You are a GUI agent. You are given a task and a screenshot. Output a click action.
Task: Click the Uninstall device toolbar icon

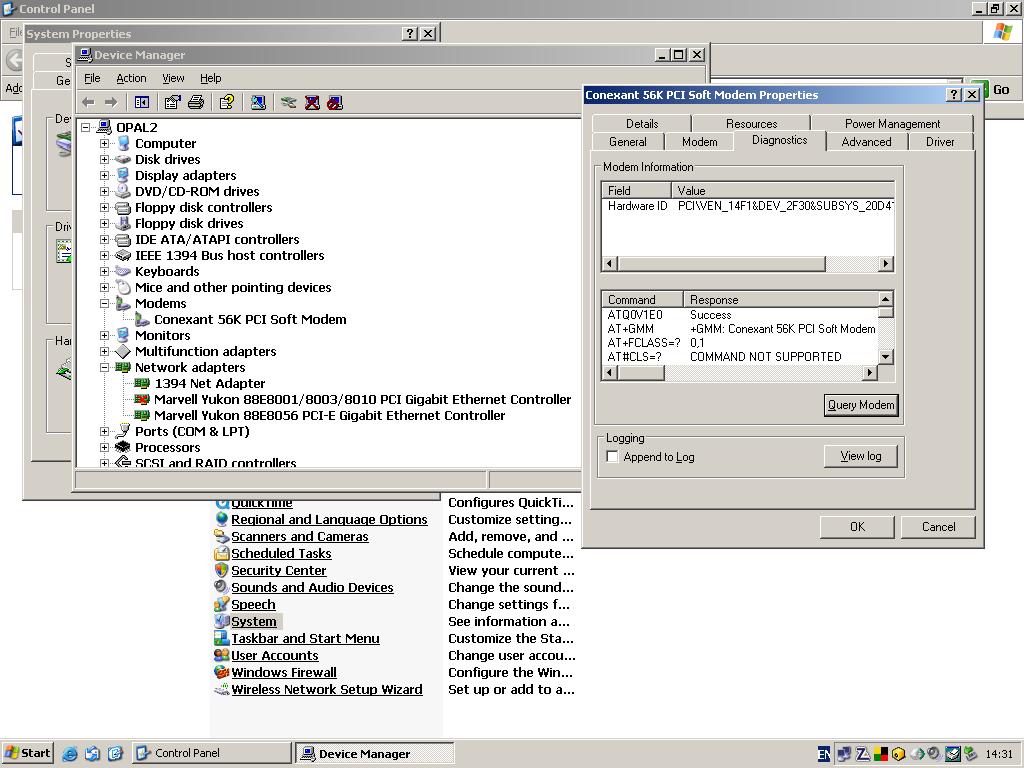click(312, 103)
